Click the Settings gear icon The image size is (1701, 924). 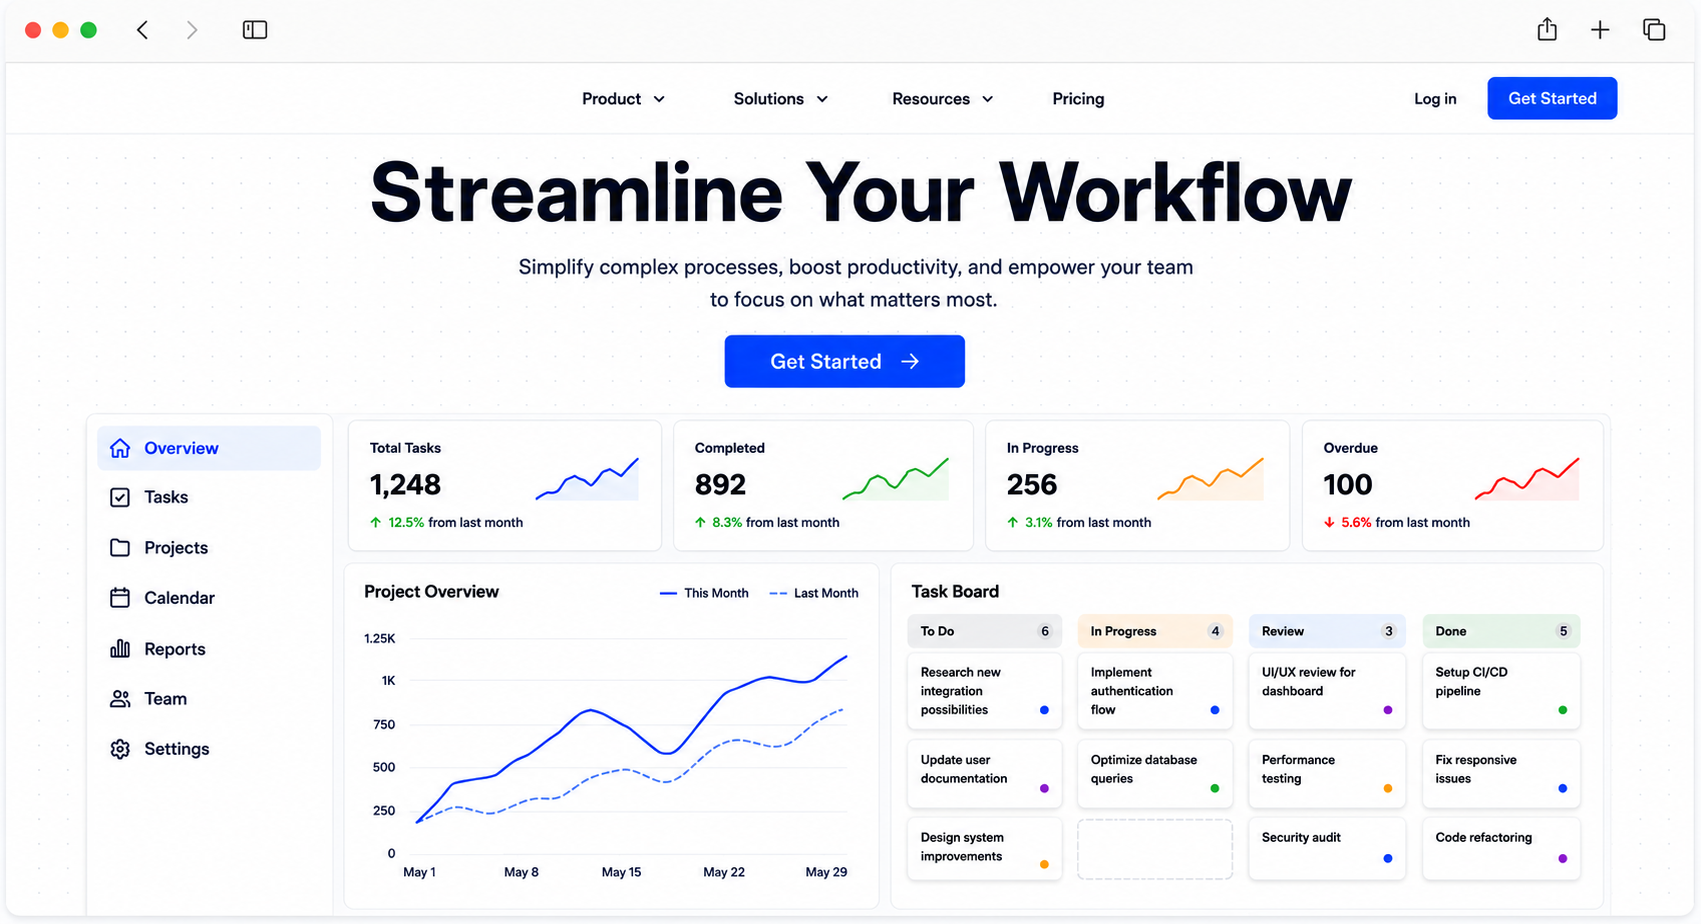(x=120, y=749)
